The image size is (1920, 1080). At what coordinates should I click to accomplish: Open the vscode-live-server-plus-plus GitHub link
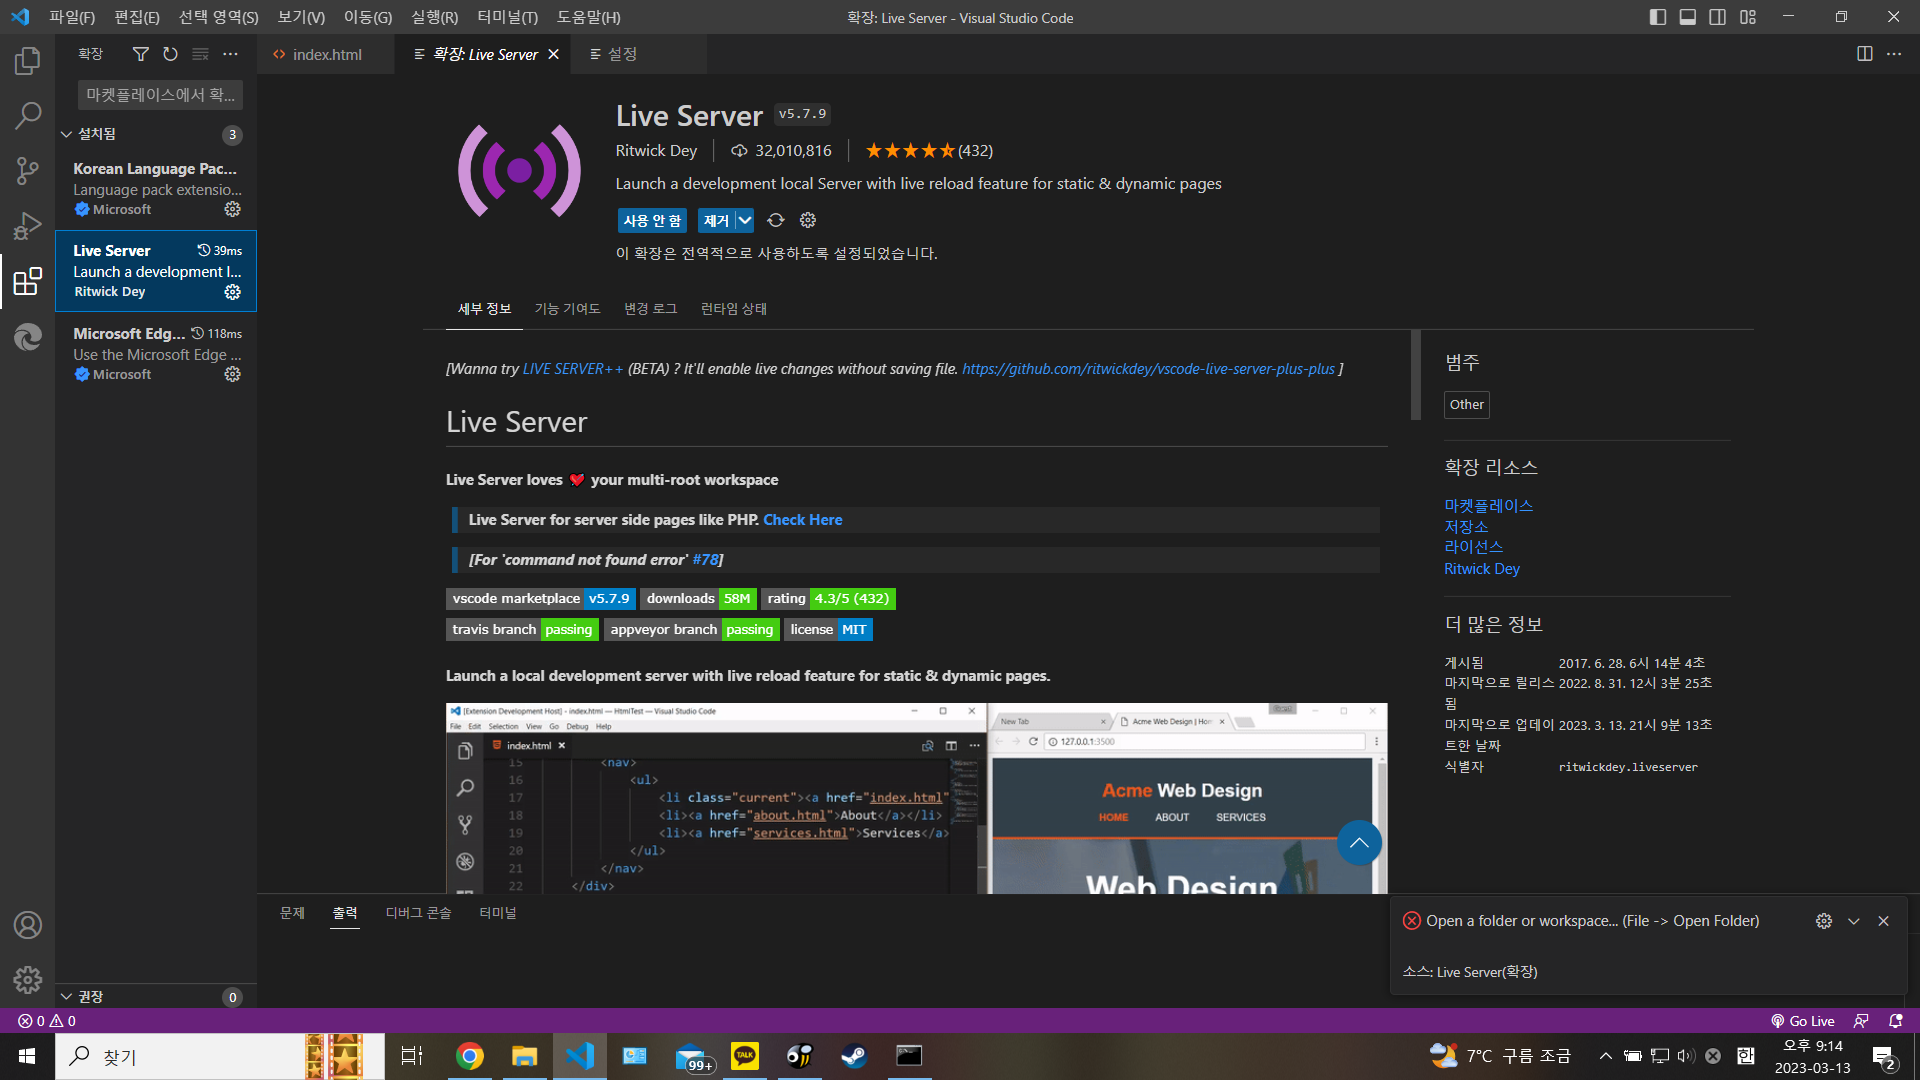tap(1148, 369)
